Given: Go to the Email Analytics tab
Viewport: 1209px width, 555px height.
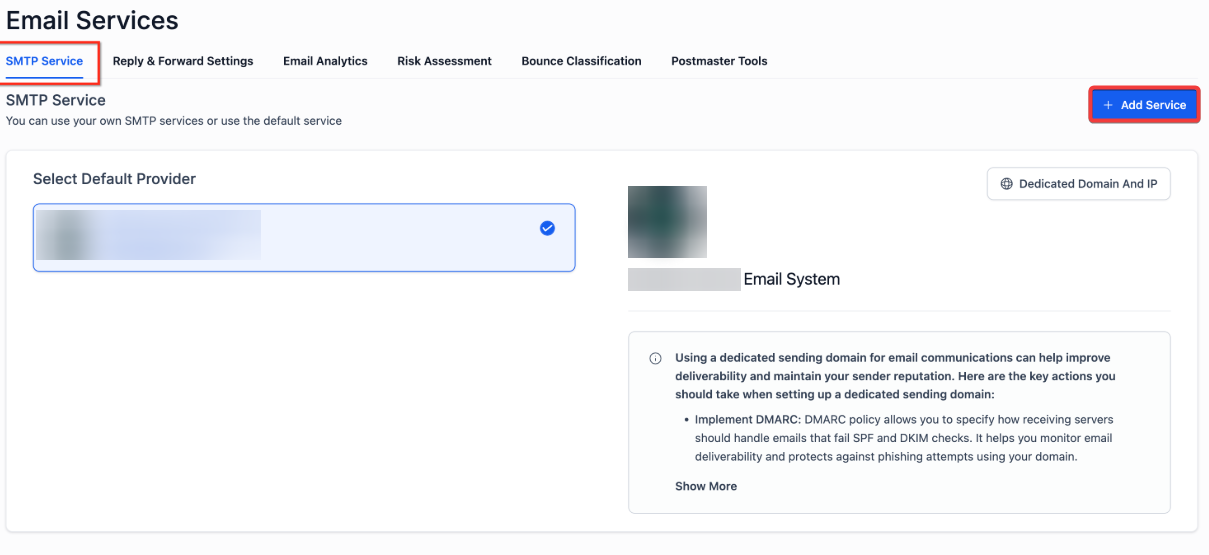Looking at the screenshot, I should (x=325, y=61).
